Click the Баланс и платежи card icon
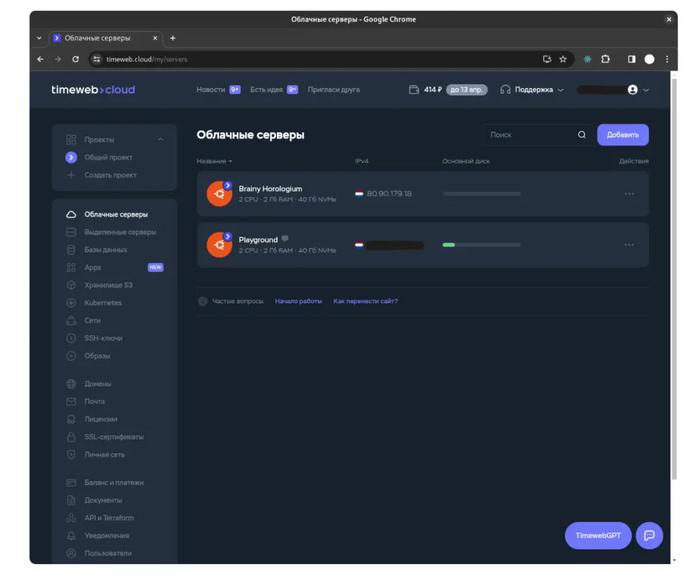 [x=71, y=482]
